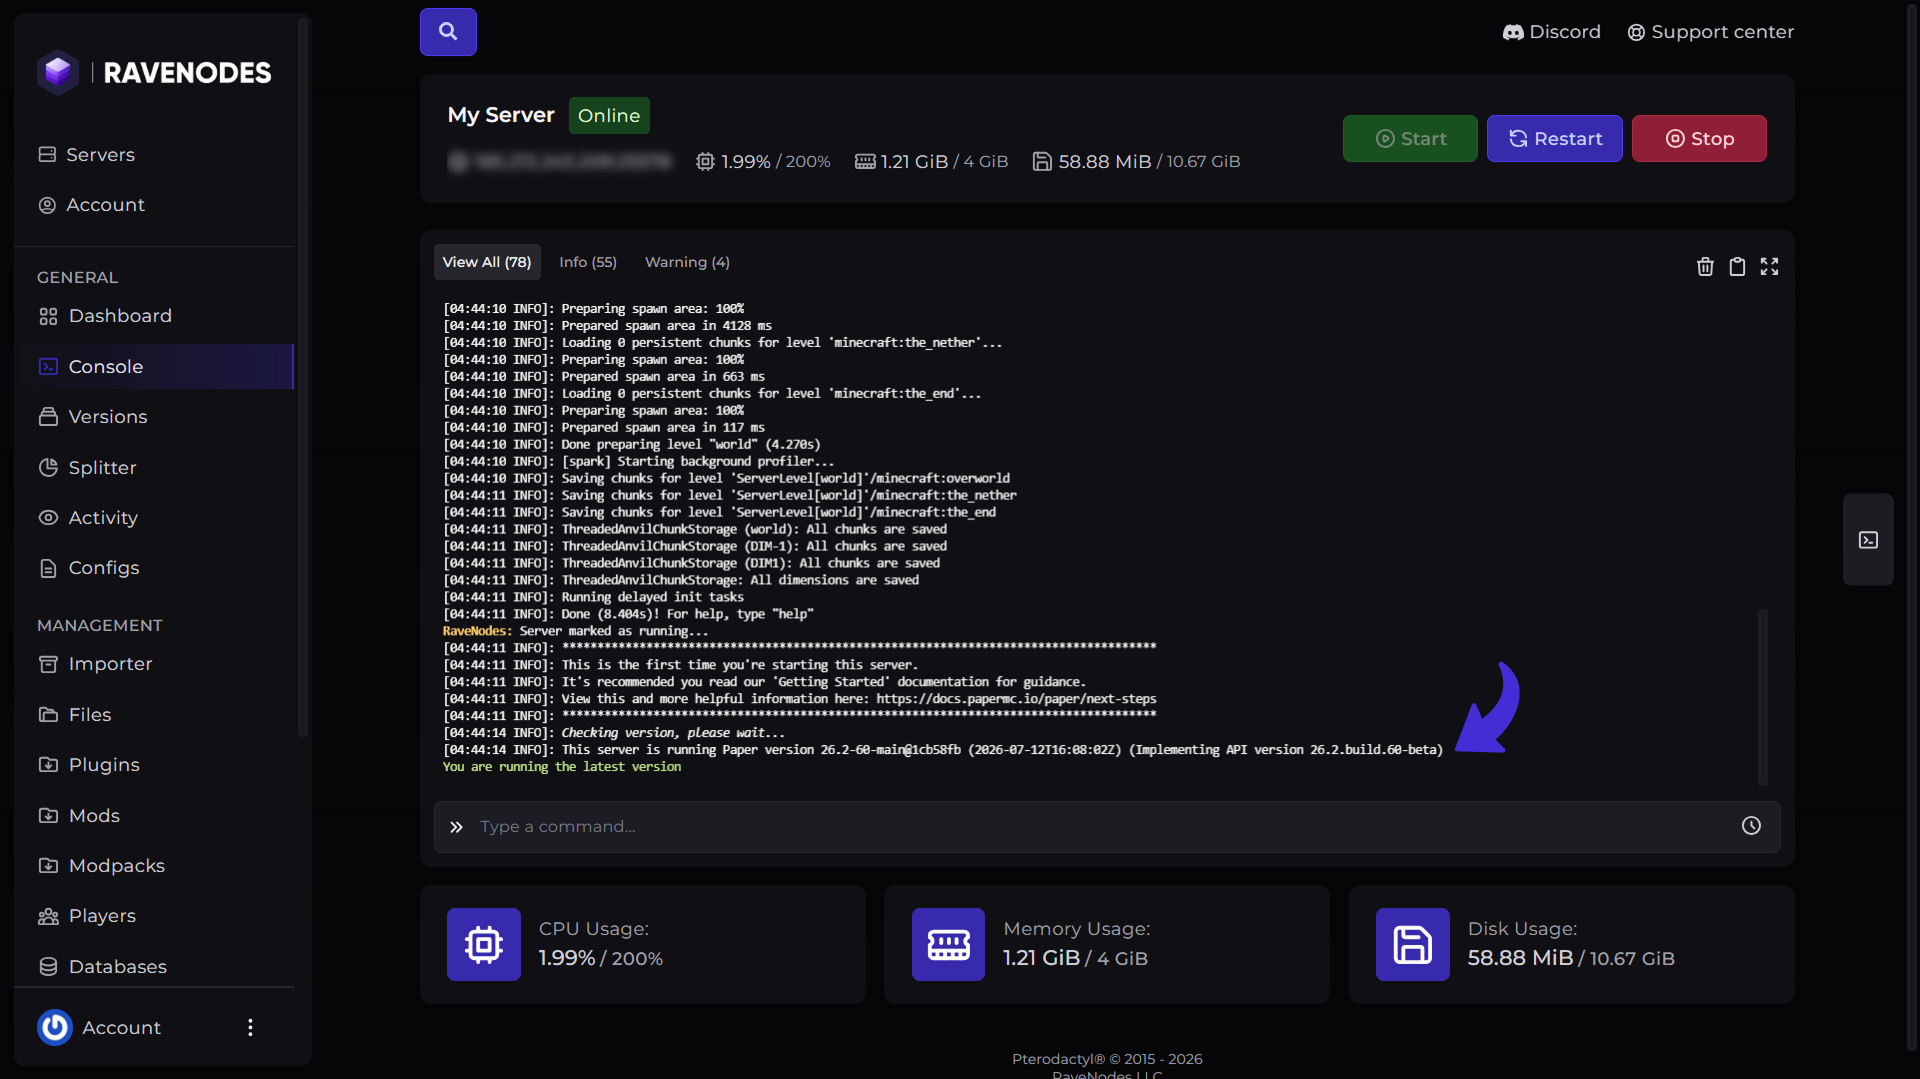Open the Discord link
The width and height of the screenshot is (1920, 1079).
pos(1552,32)
